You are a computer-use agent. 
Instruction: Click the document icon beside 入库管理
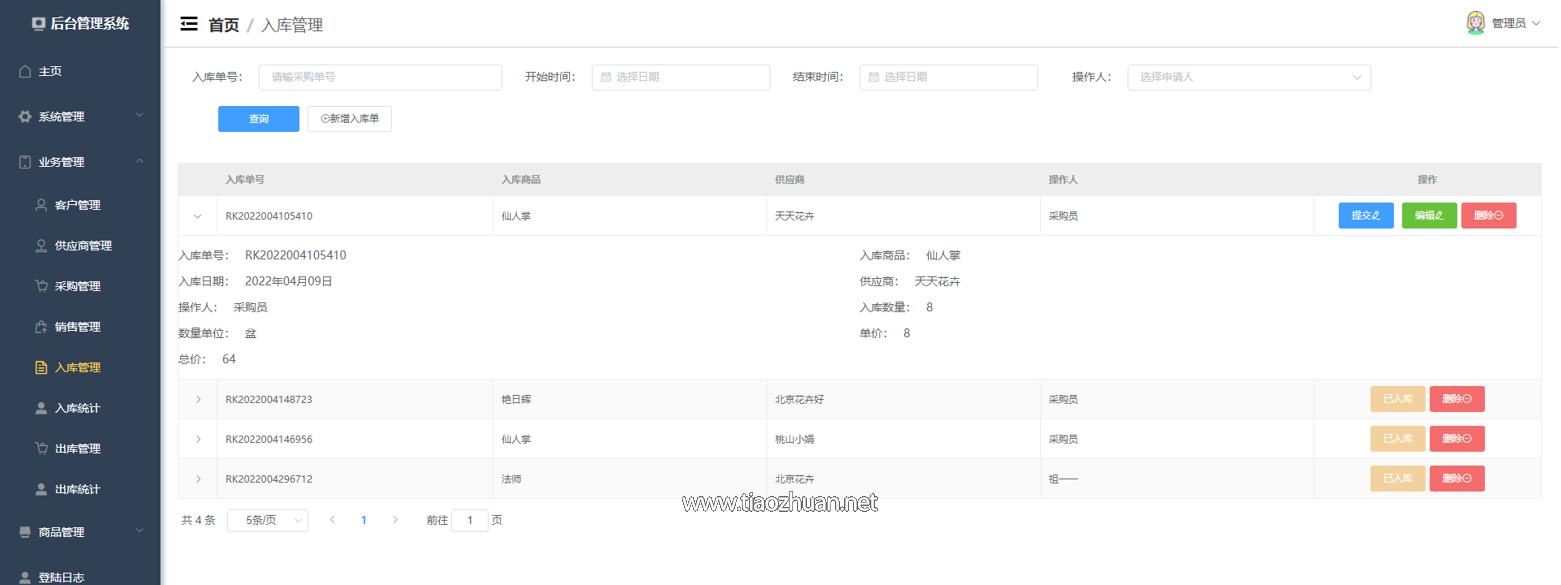click(x=41, y=368)
